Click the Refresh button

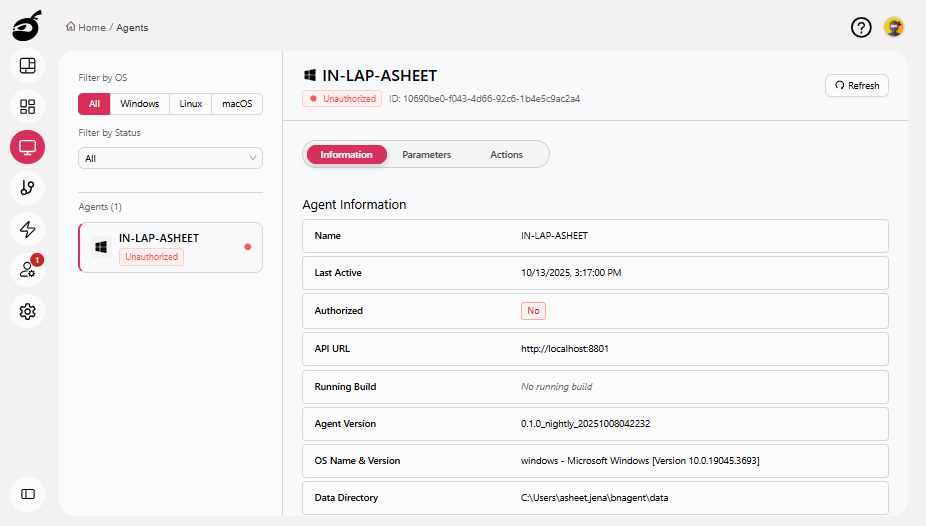tap(857, 86)
